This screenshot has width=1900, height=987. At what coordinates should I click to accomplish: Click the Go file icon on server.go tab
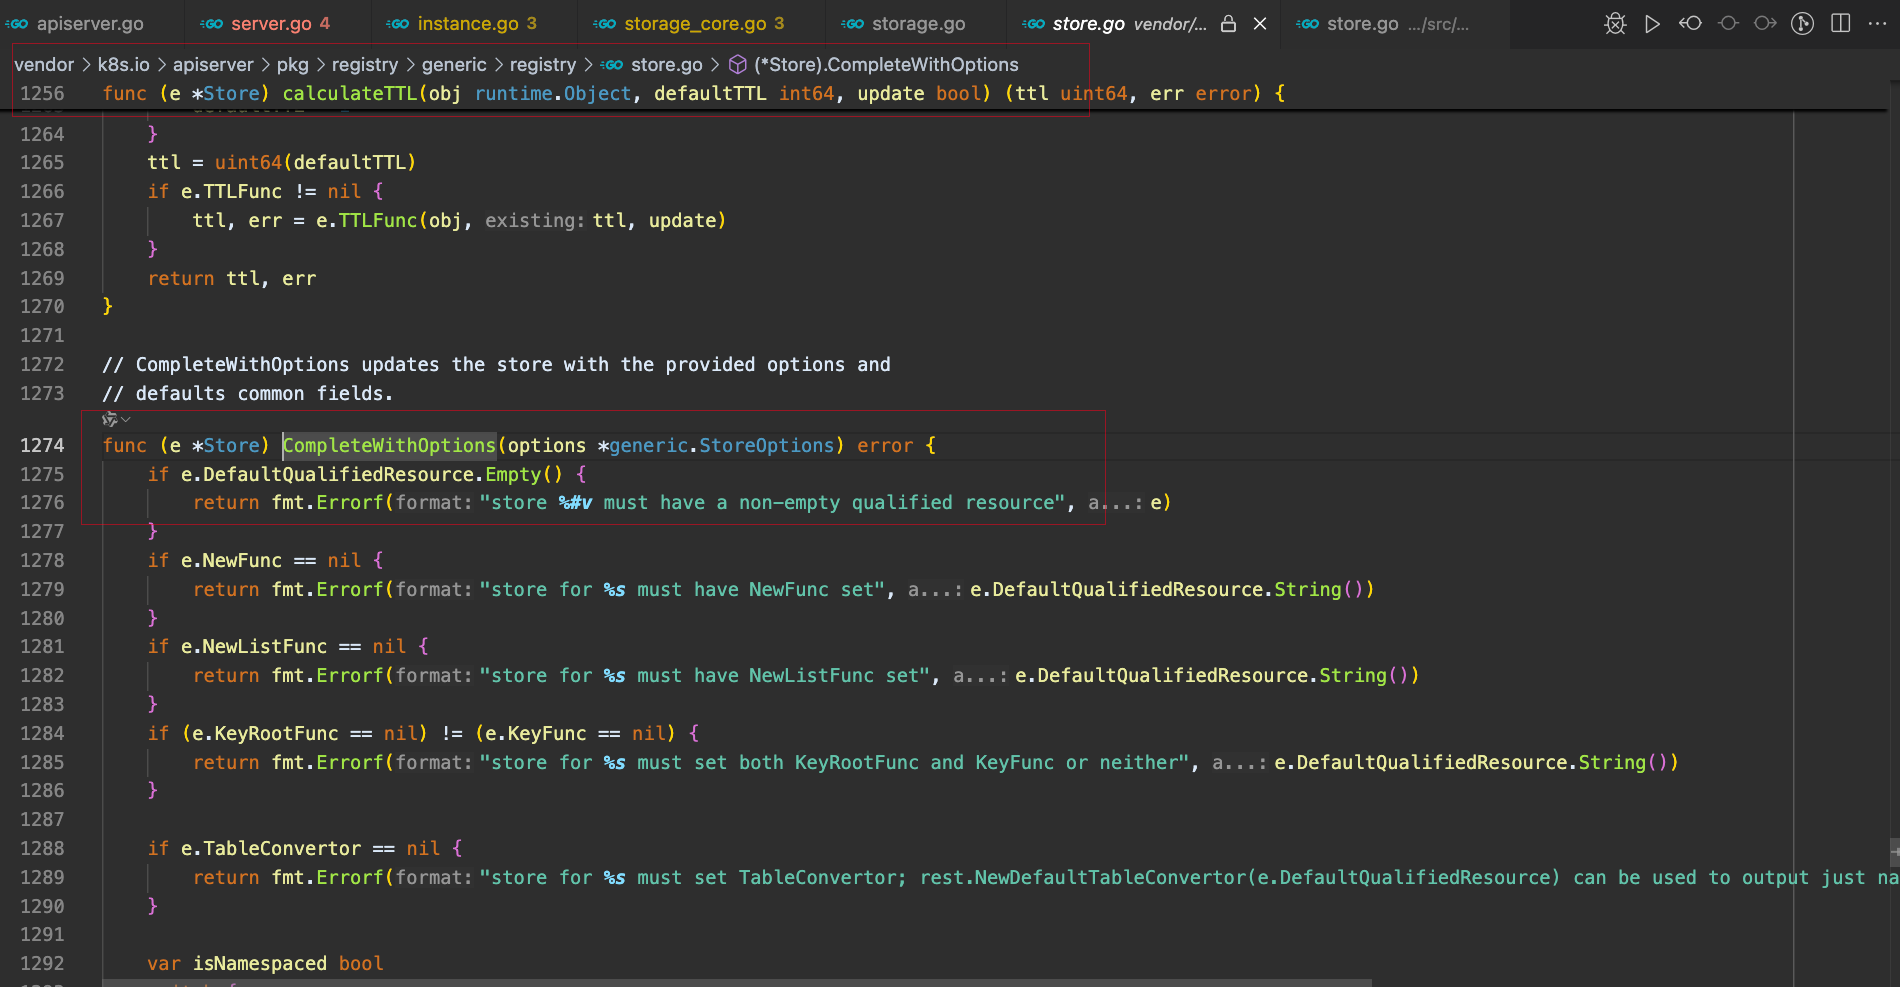coord(211,23)
